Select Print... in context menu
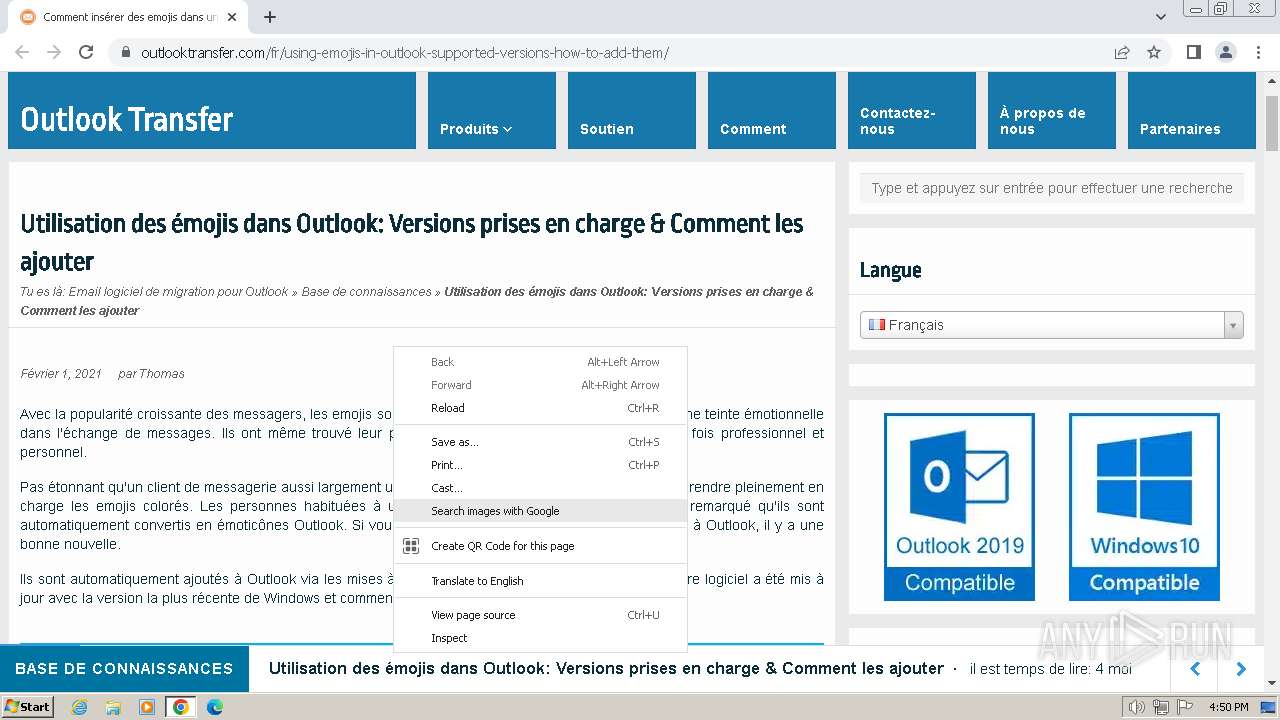 [x=540, y=465]
